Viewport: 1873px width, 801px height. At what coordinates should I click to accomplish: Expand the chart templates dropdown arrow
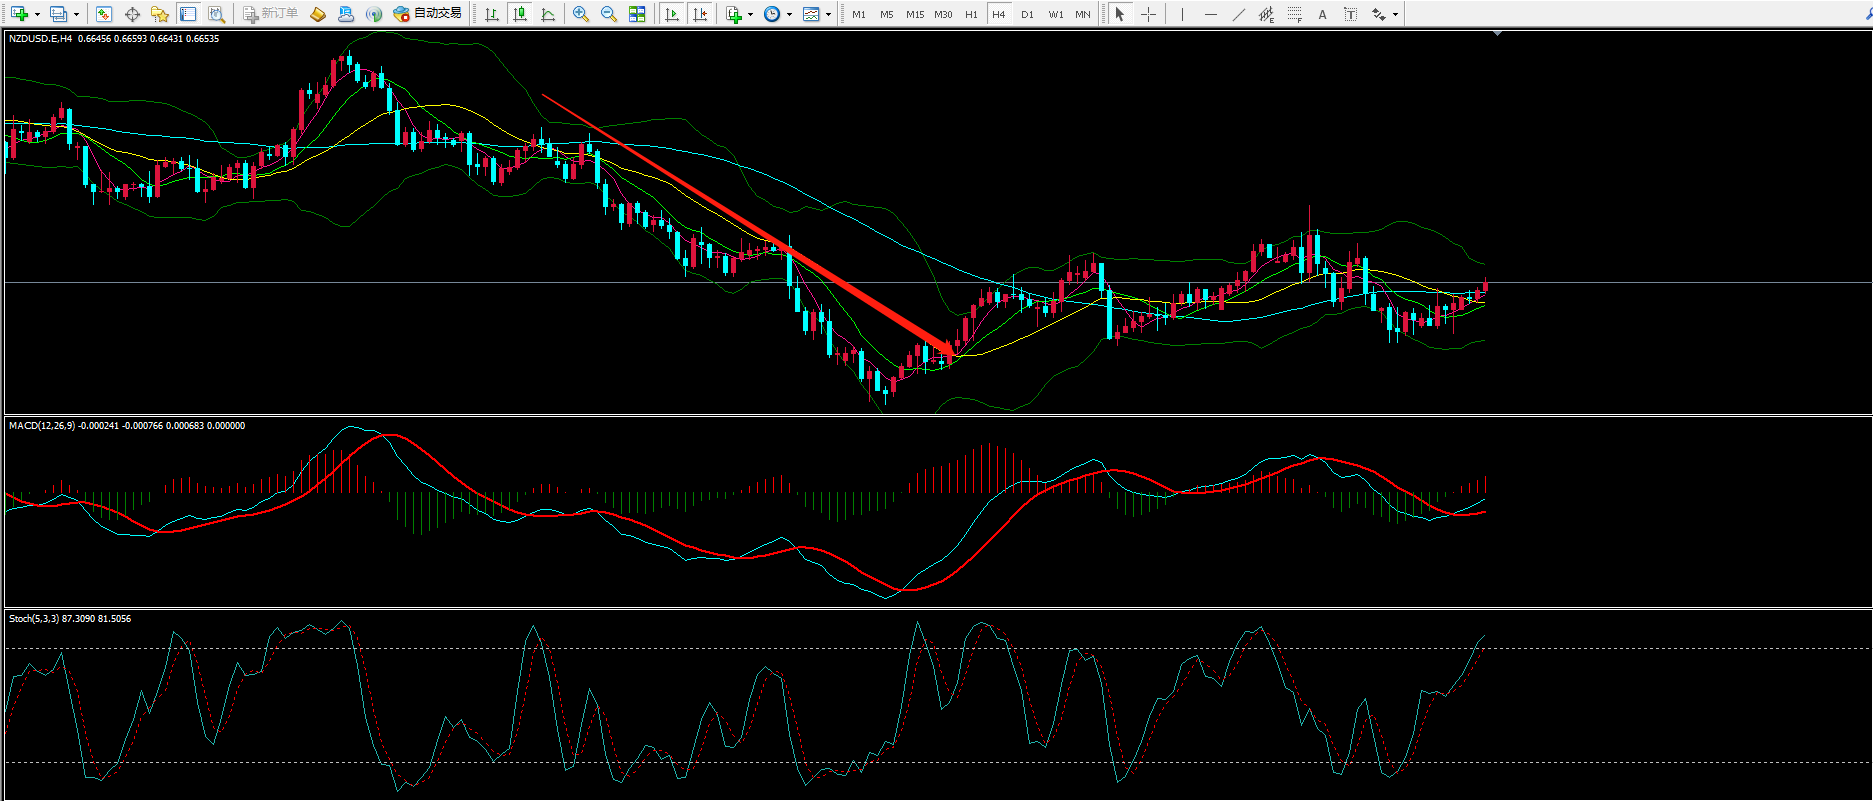pos(828,14)
